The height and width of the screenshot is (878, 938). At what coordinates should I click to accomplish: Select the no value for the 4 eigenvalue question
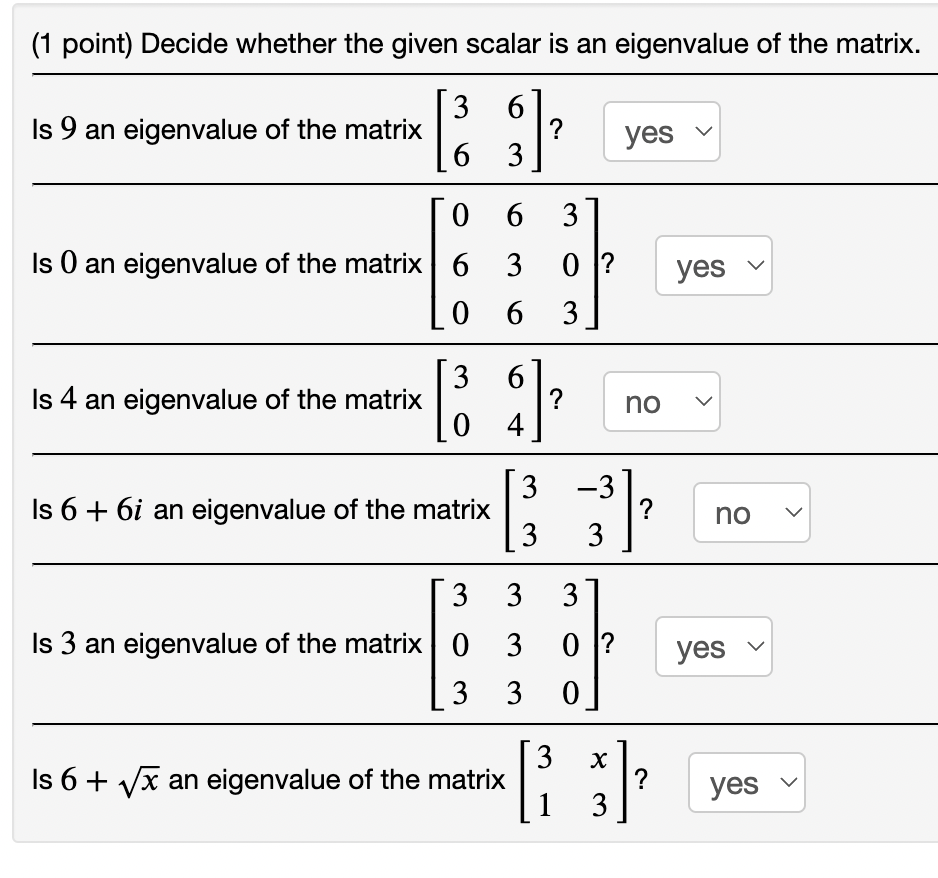[644, 402]
